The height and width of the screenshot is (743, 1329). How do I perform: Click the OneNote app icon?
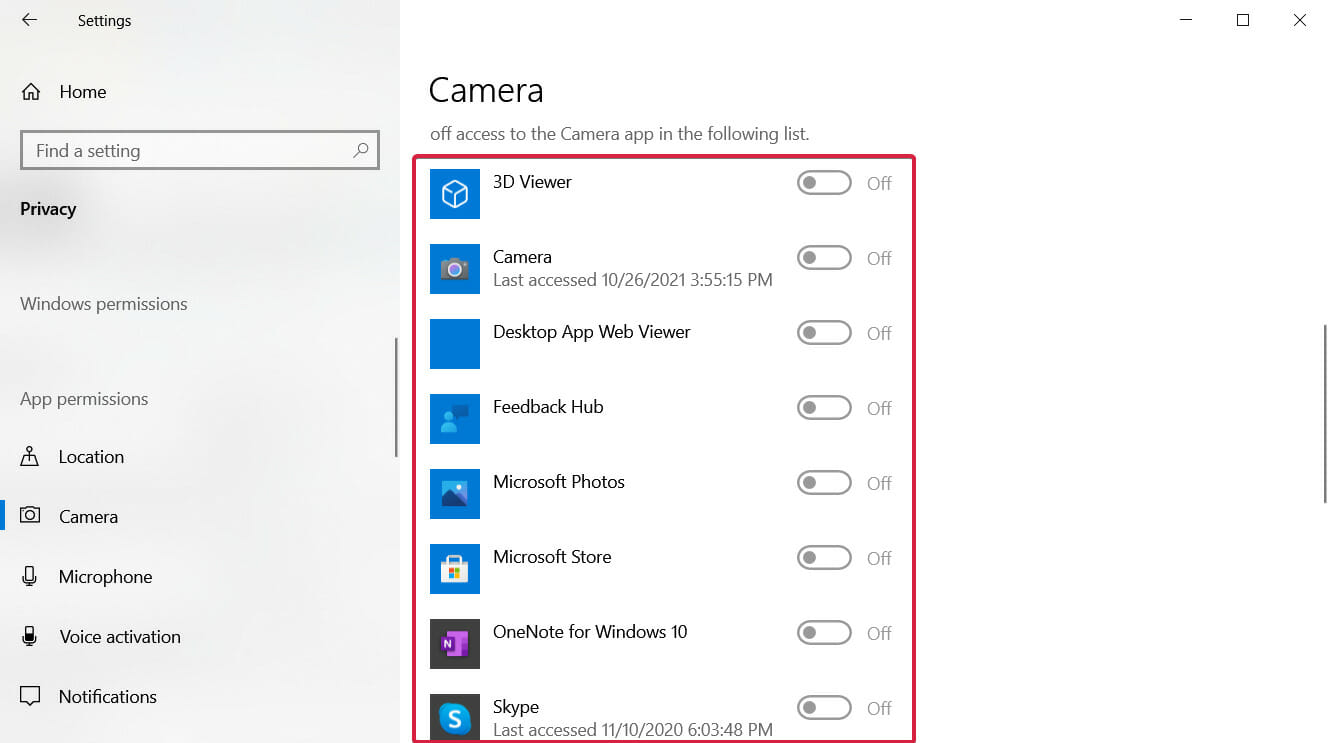(x=455, y=644)
